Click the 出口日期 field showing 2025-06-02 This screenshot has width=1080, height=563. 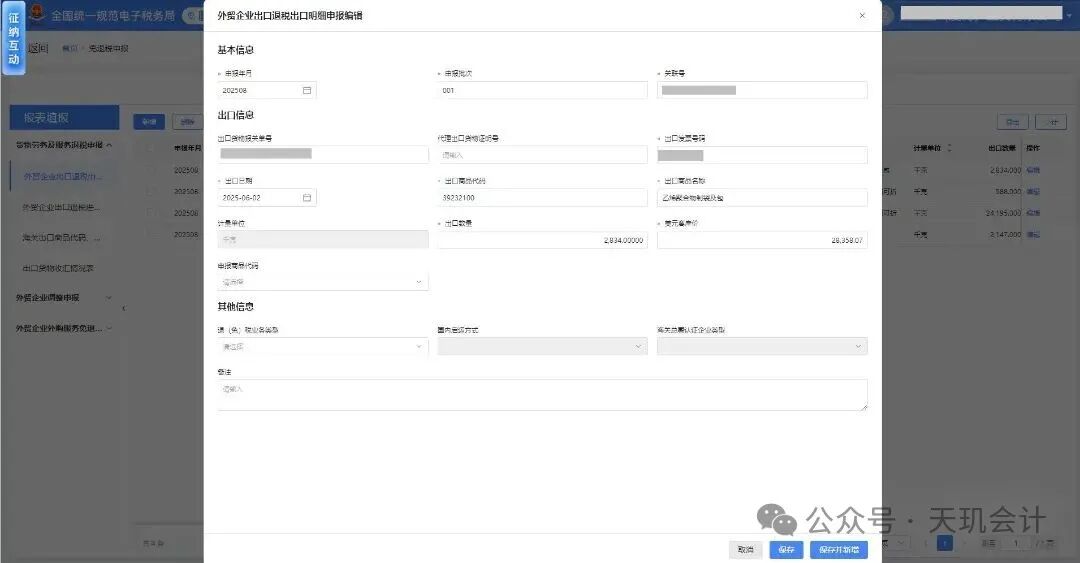coord(267,198)
